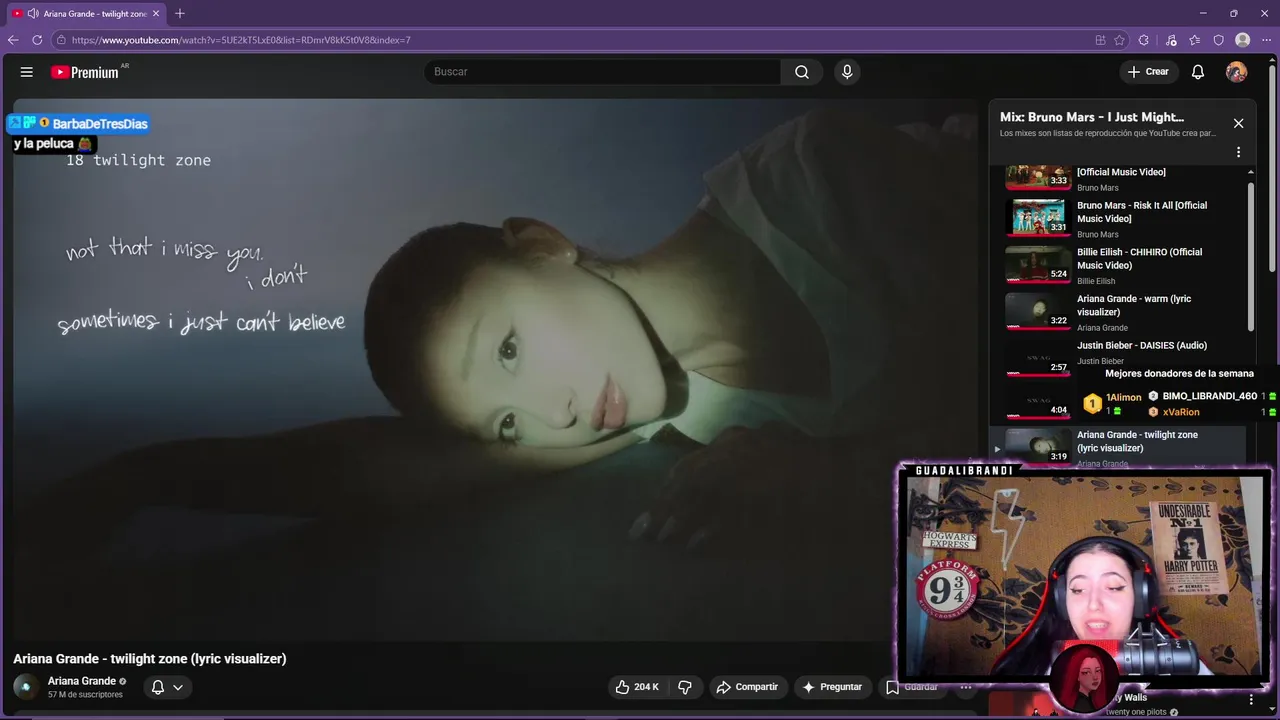Close the Mix playlist panel

[x=1238, y=123]
